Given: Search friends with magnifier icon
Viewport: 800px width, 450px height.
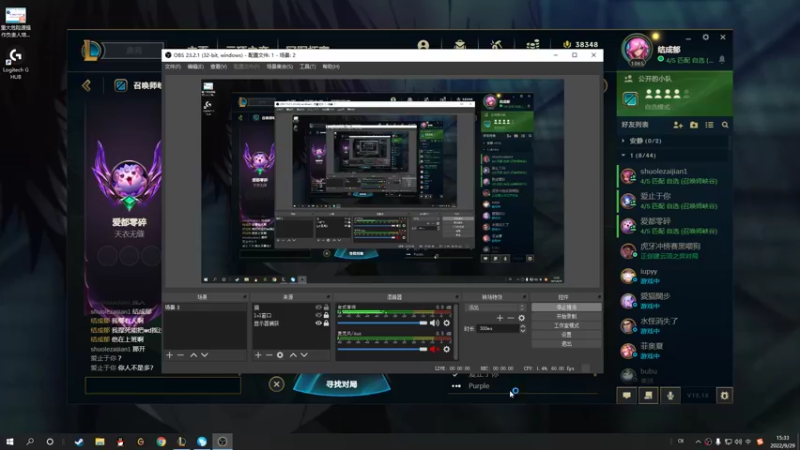Looking at the screenshot, I should tap(725, 125).
